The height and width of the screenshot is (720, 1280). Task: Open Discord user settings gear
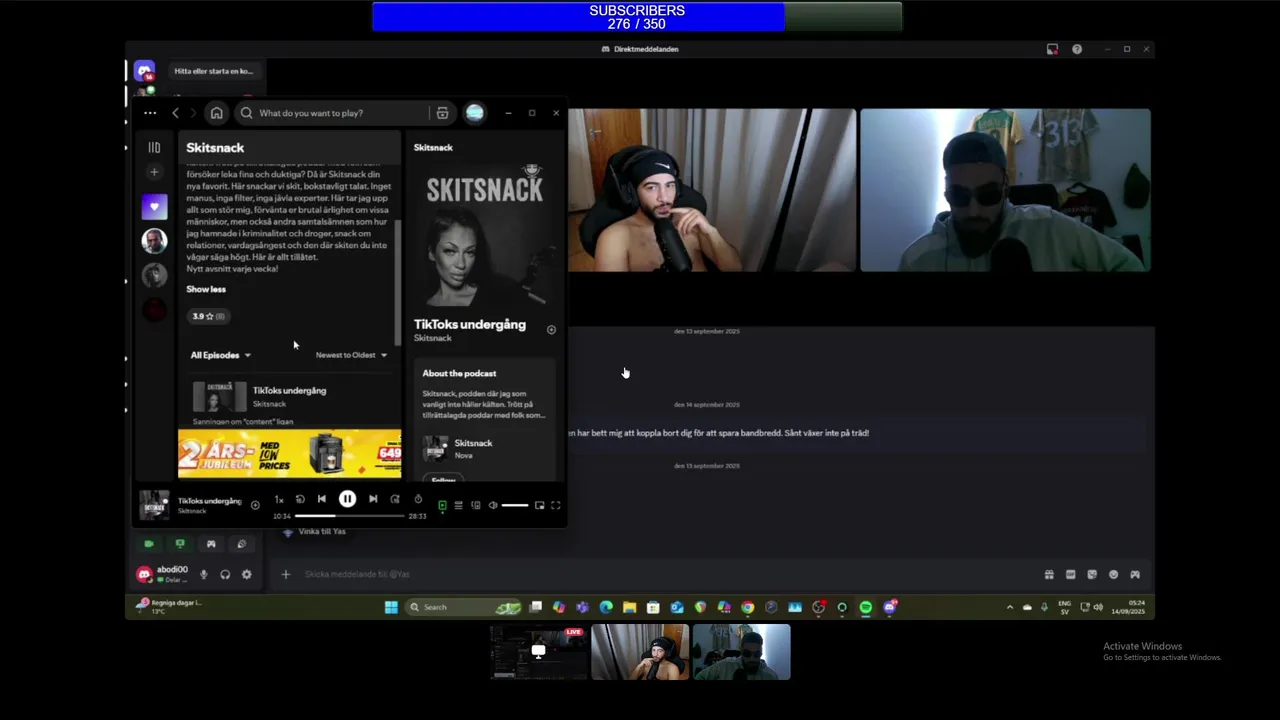(x=247, y=575)
